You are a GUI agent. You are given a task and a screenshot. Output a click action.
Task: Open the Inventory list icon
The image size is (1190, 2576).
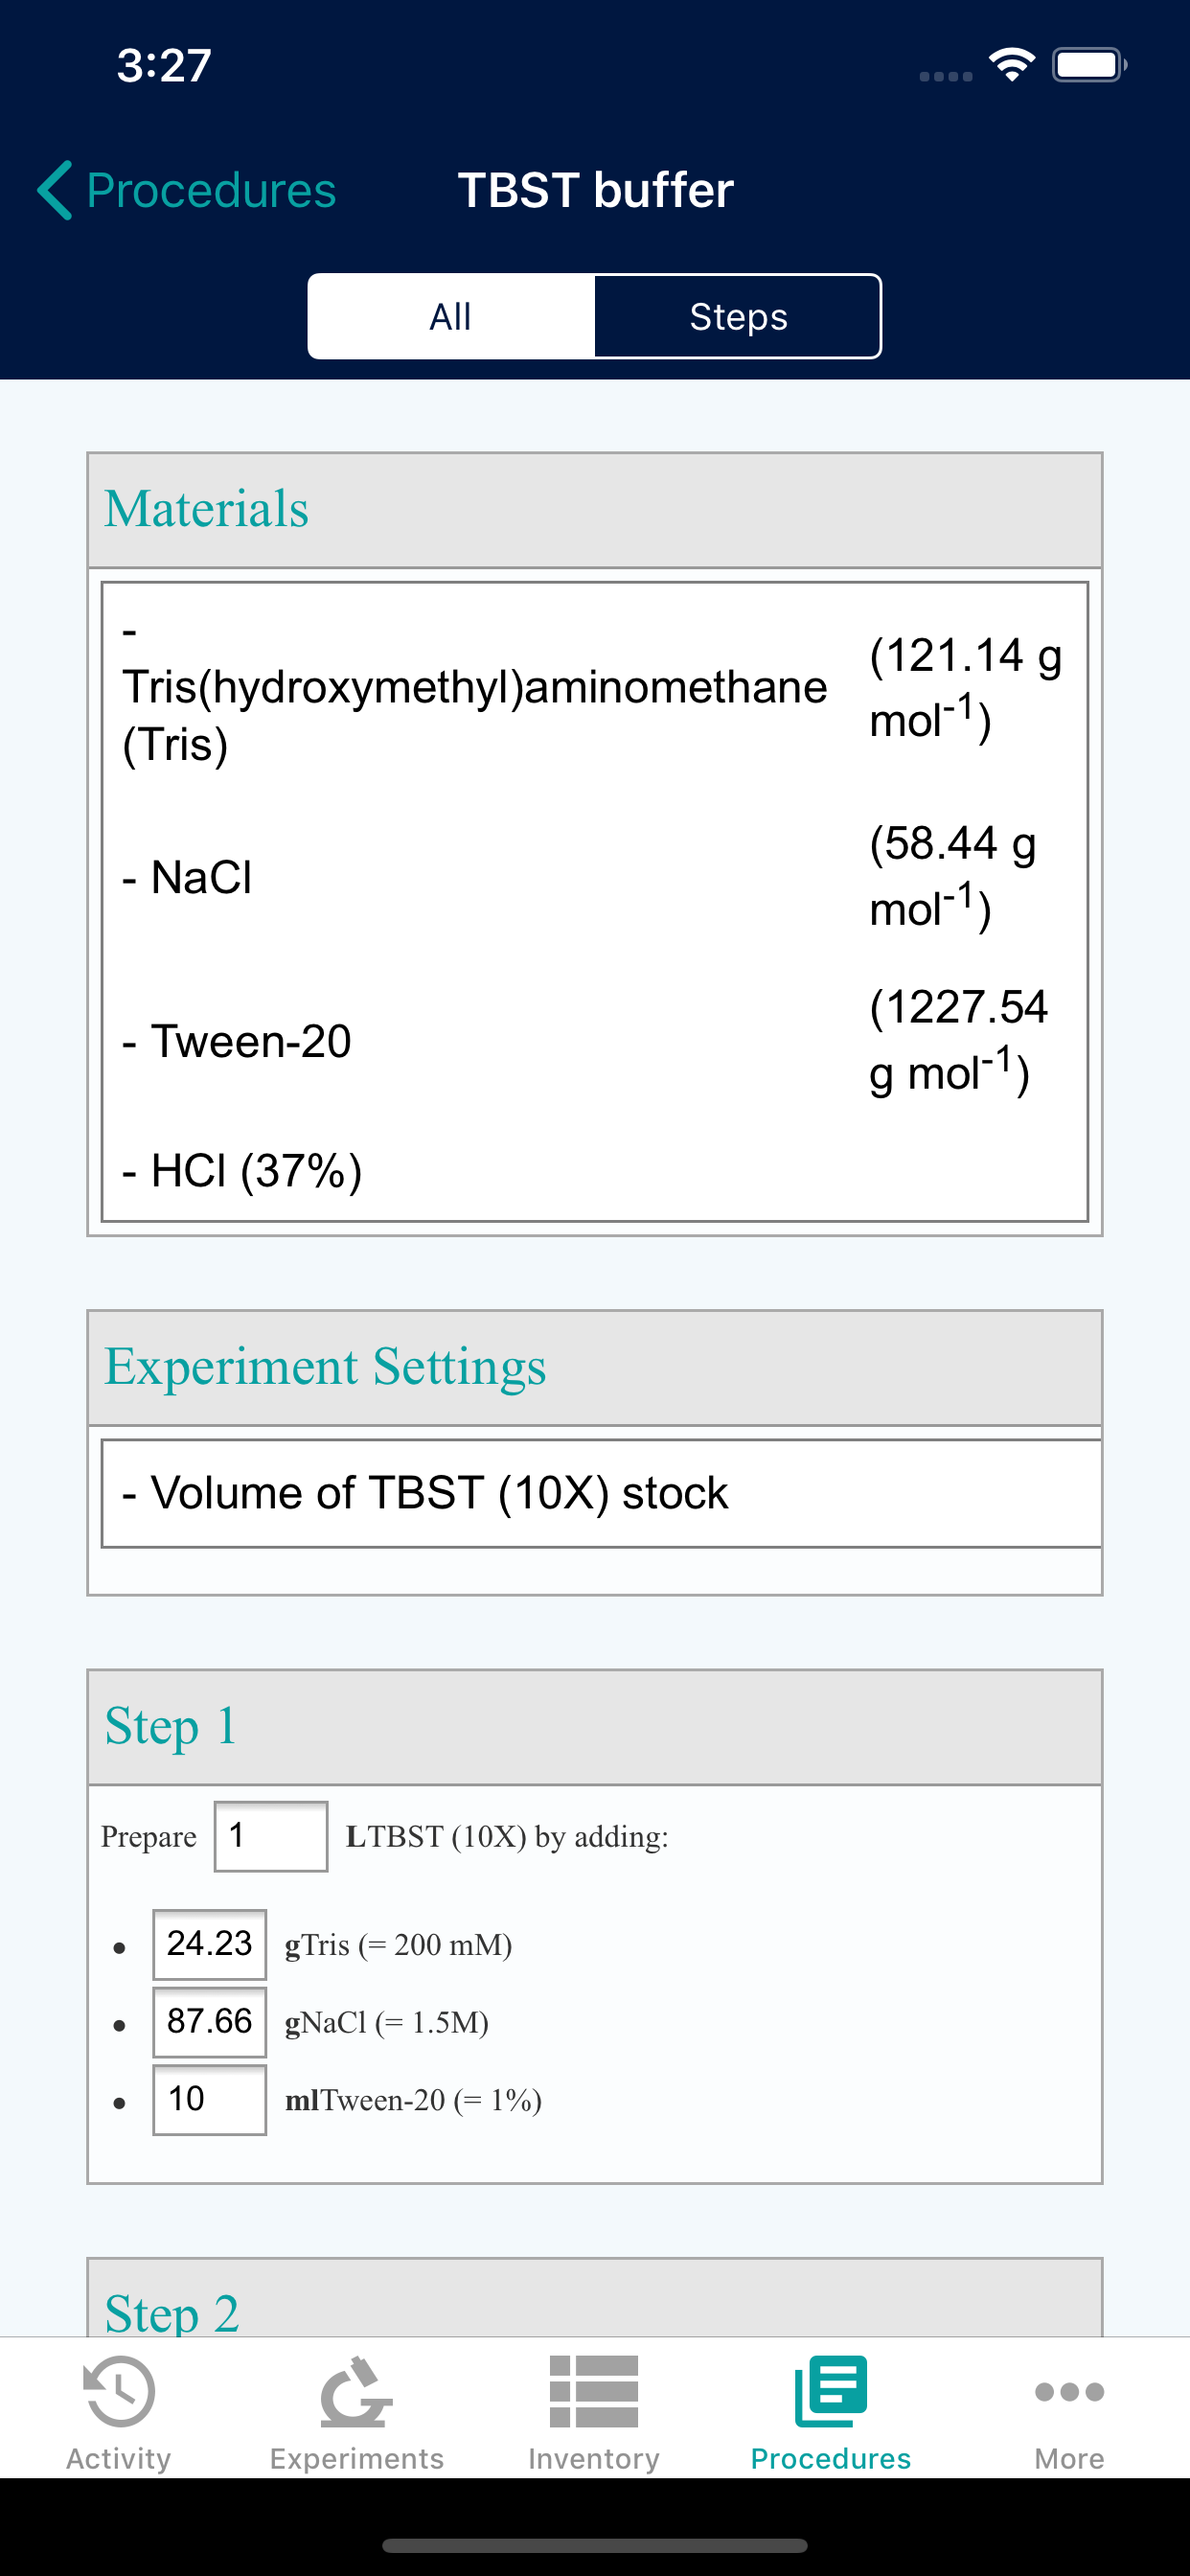point(594,2391)
